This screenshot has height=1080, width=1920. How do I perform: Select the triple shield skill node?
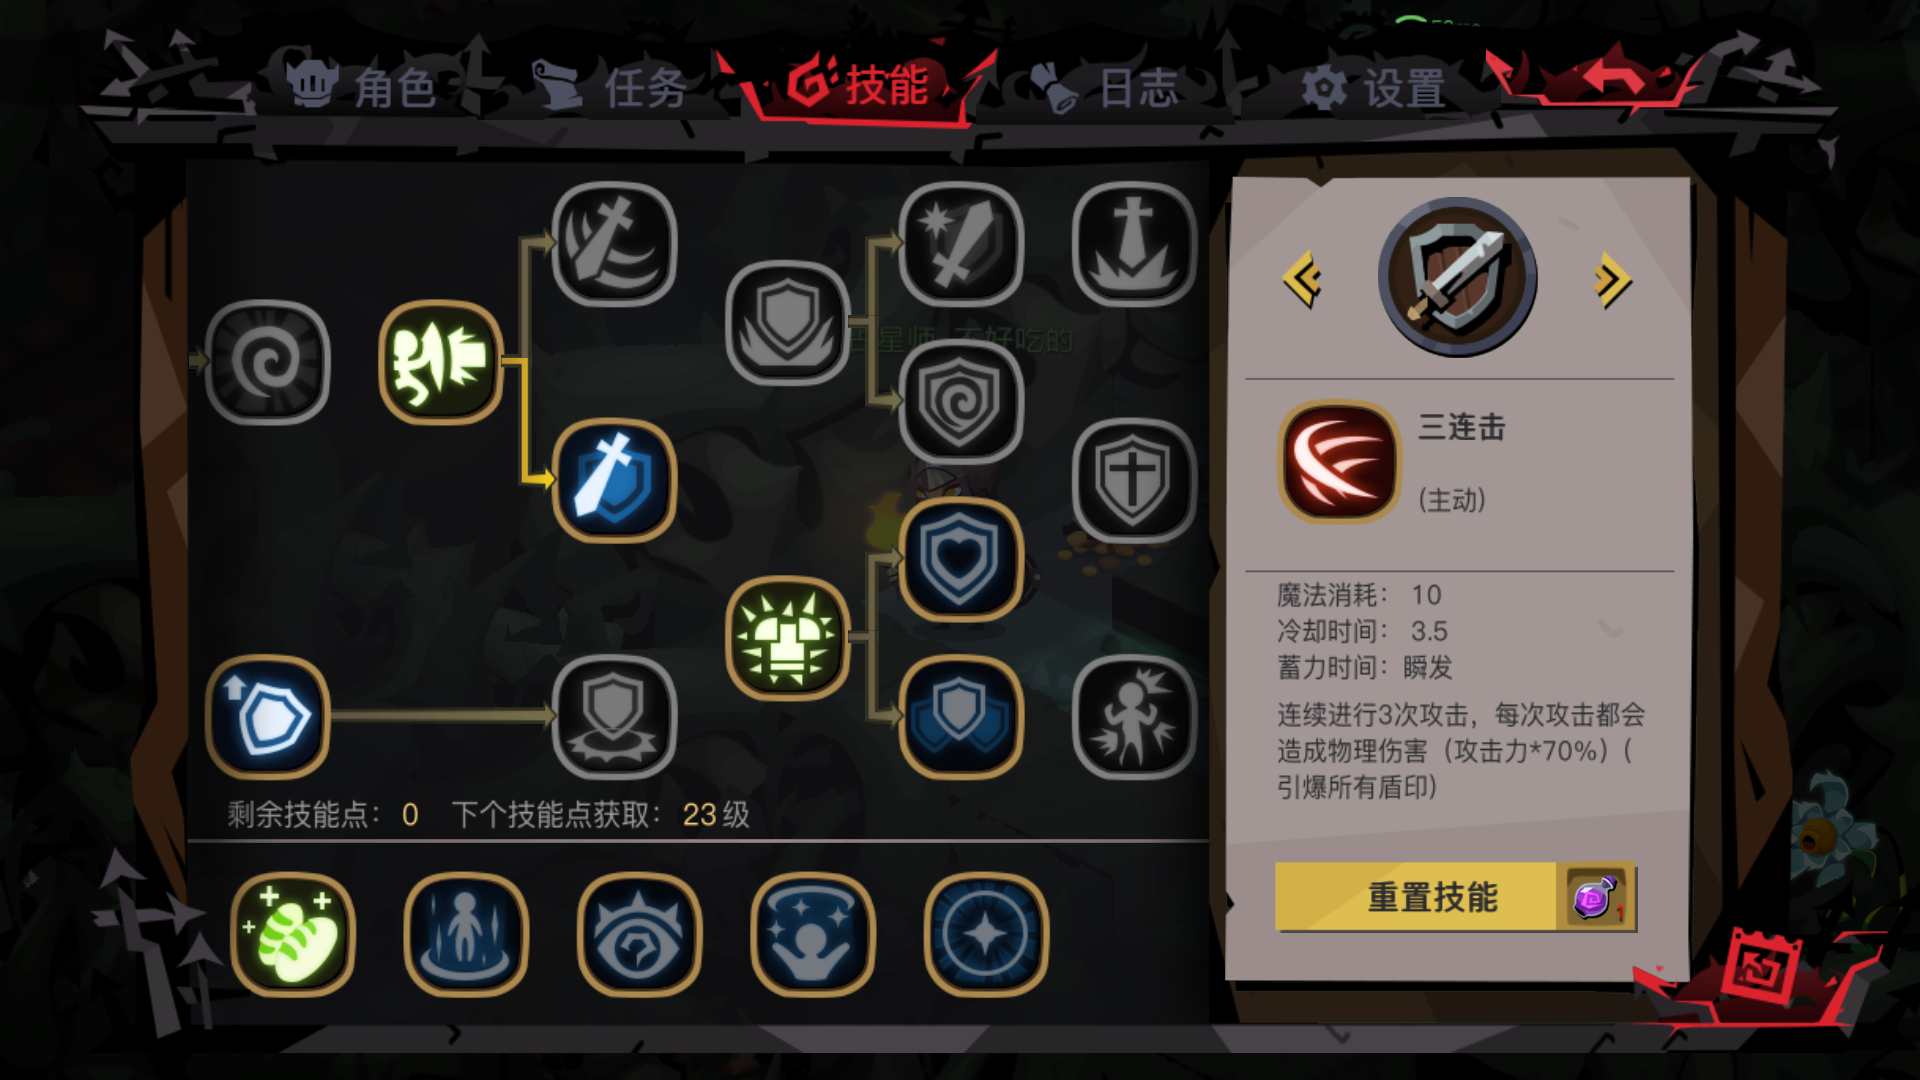click(960, 717)
